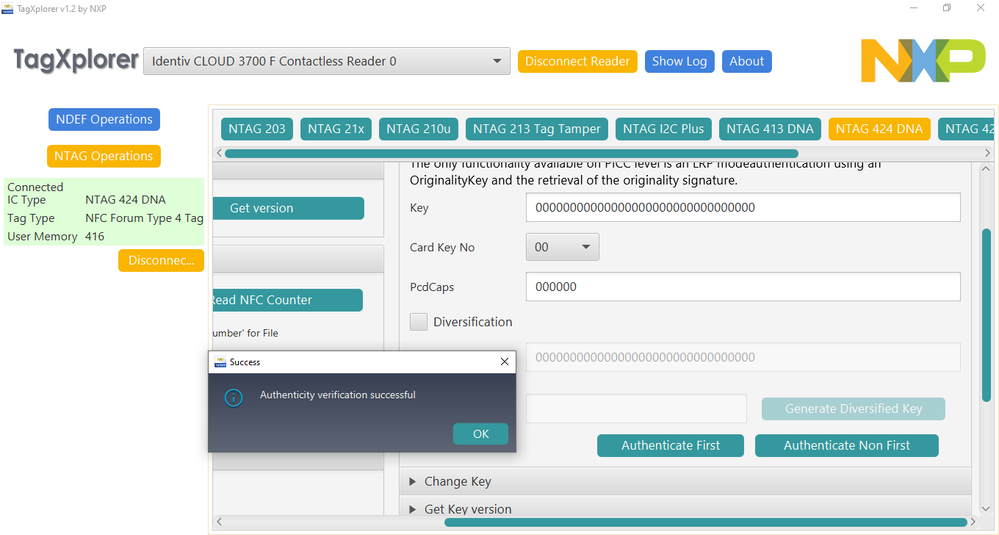Open the log with Show Log
Viewport: 999px width, 535px height.
point(679,61)
